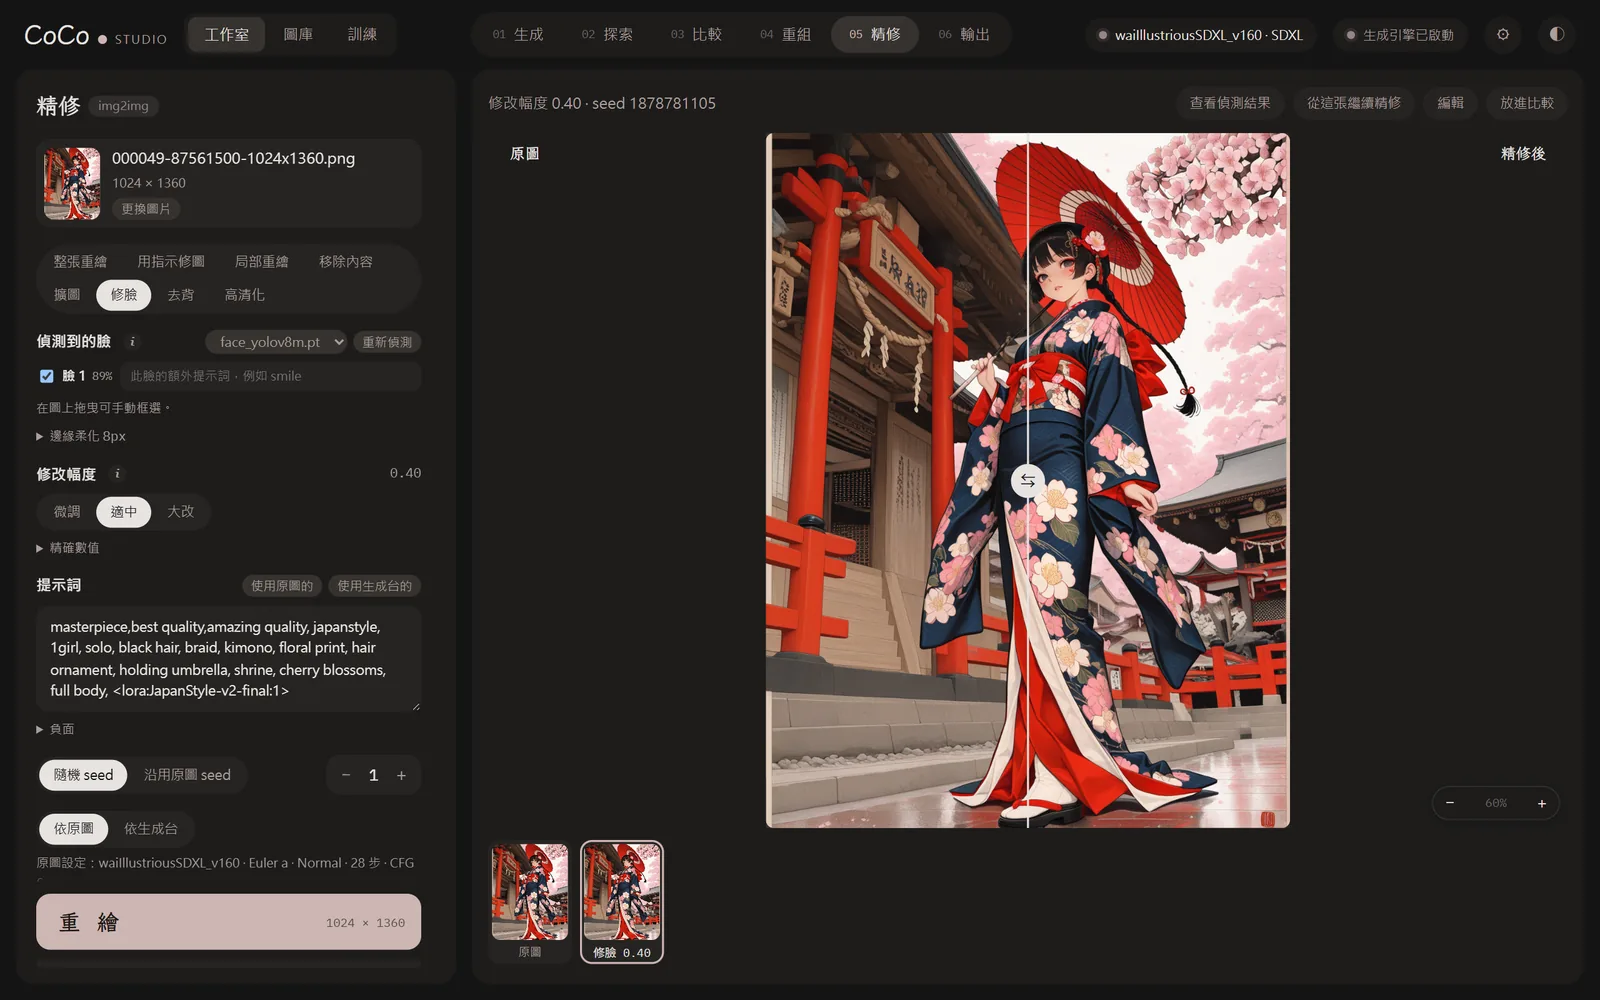Click the info icon beside 偵測到的臉
Screen dimensions: 1600x1000
coord(132,342)
